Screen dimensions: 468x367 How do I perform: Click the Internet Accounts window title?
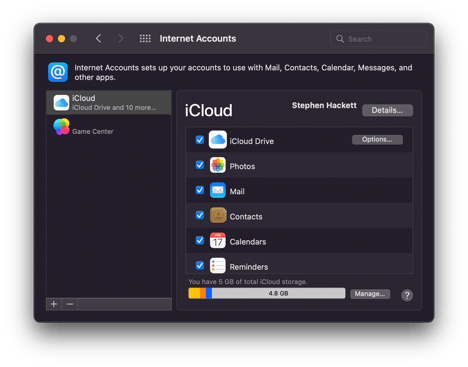[x=198, y=39]
